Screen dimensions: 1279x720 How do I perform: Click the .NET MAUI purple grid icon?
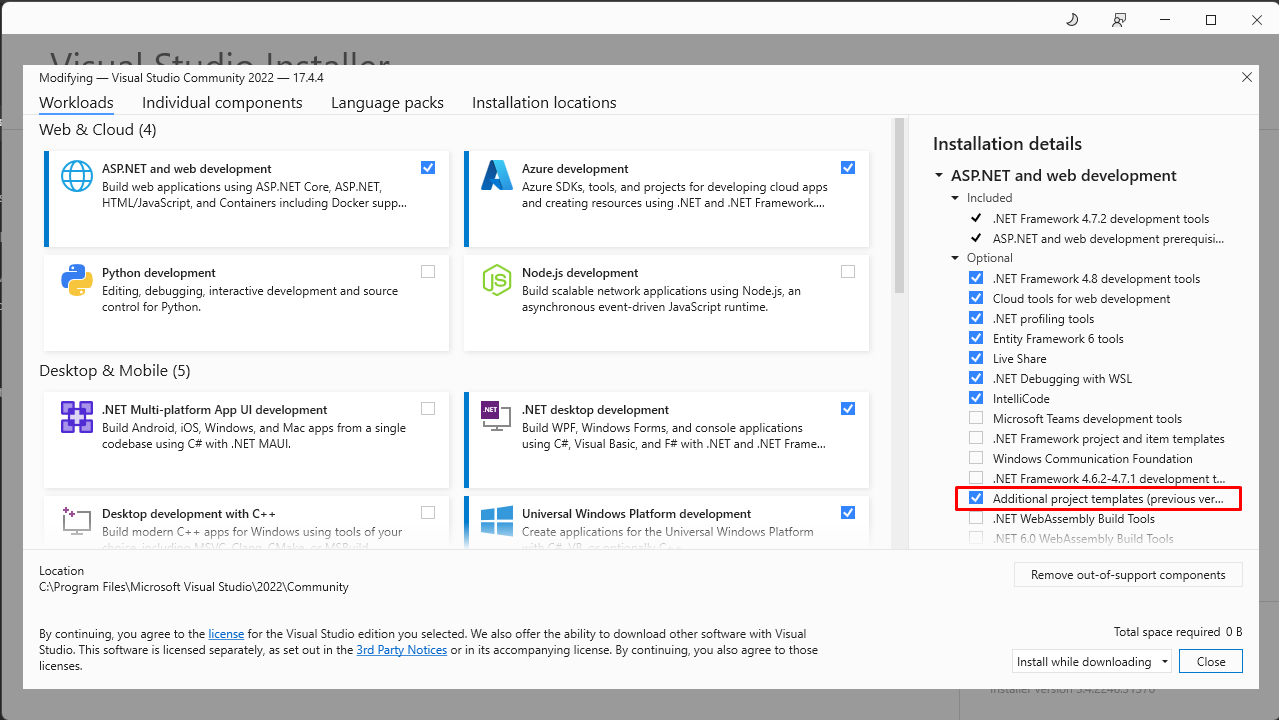tap(77, 417)
